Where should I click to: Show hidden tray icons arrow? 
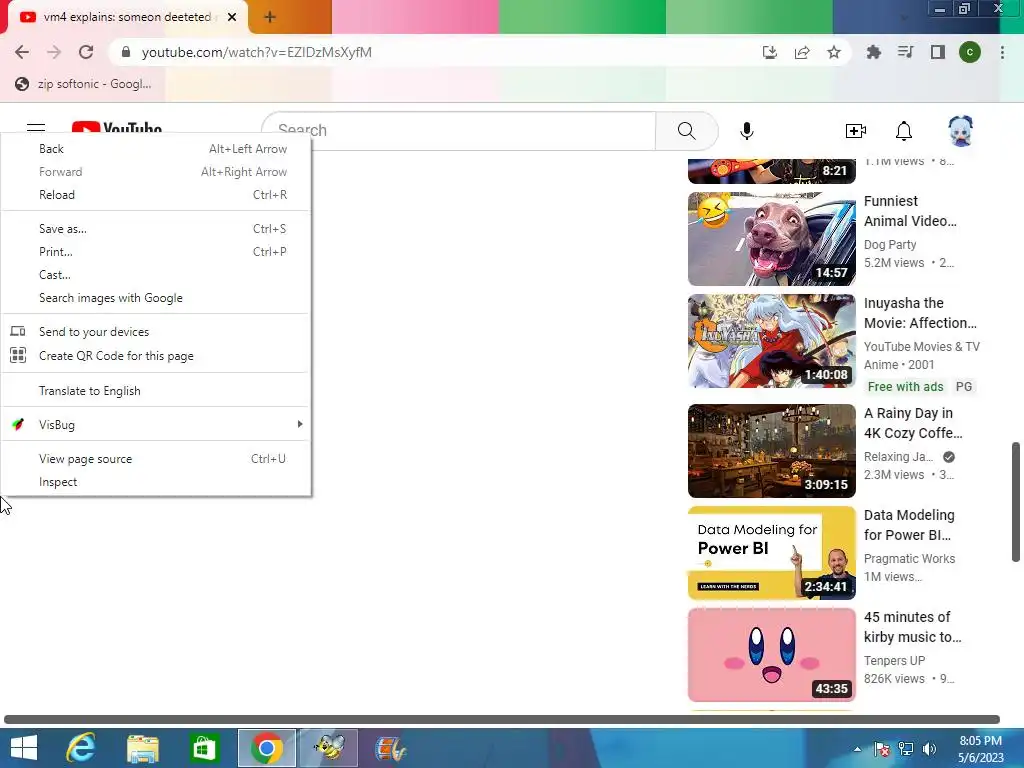click(857, 748)
